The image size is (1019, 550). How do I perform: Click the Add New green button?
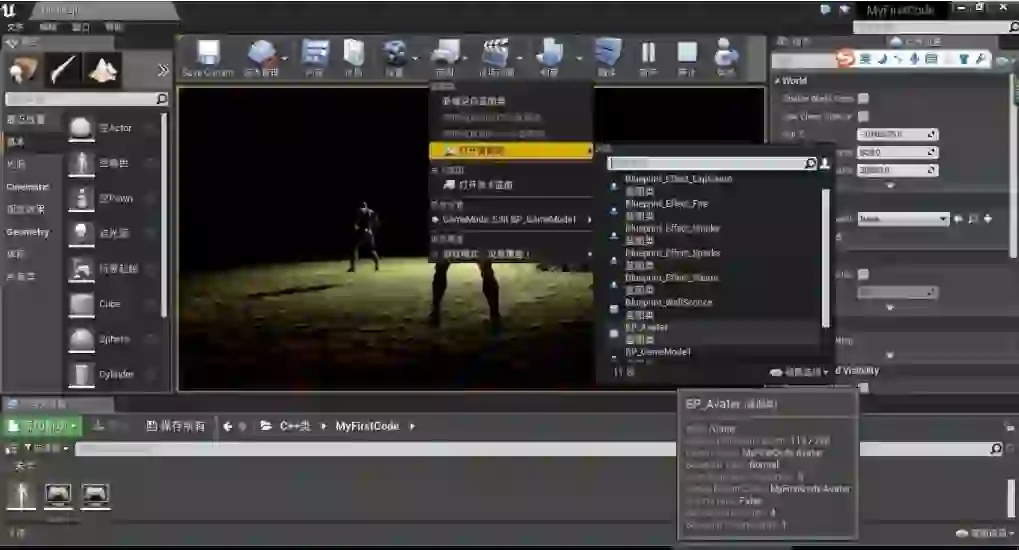pyautogui.click(x=43, y=426)
